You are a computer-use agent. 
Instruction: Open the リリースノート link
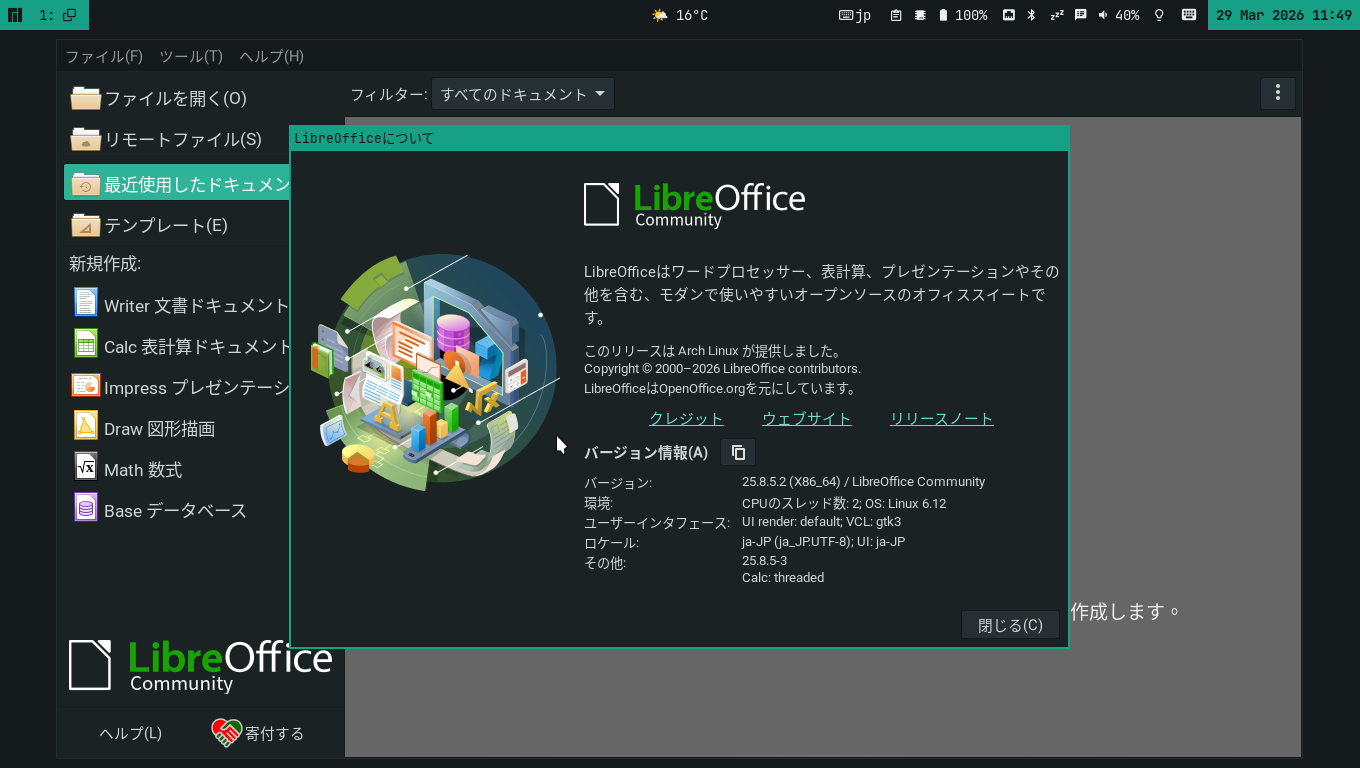click(942, 419)
